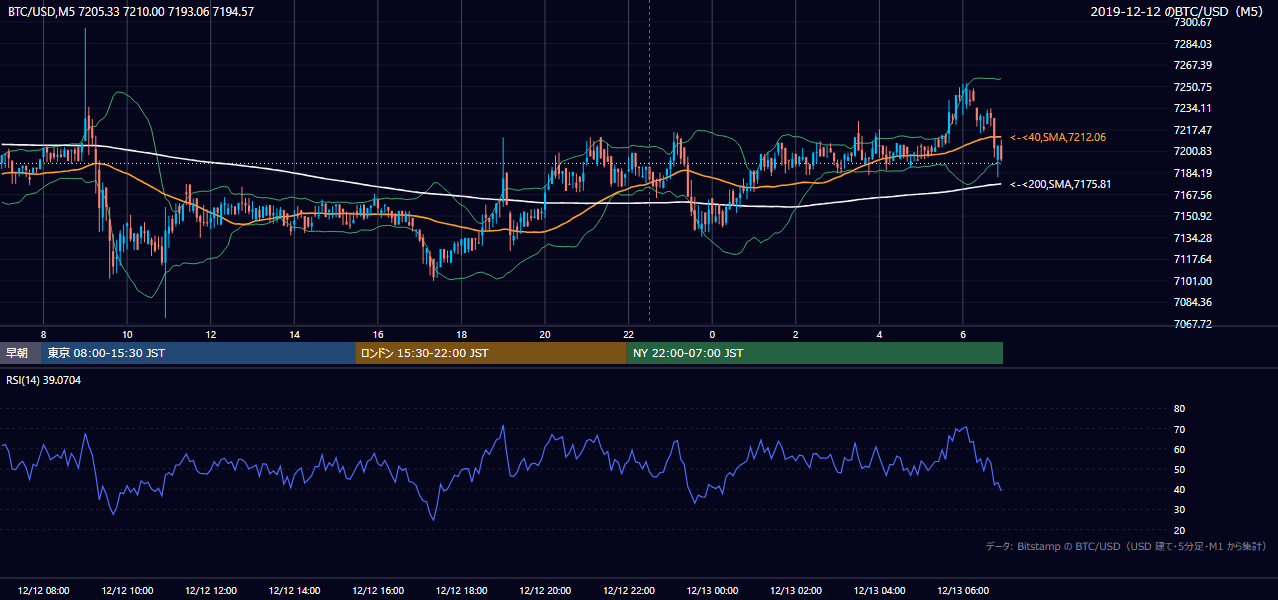Click the 12/13 00:00 date label
Screen dimensions: 1278x600
coord(712,591)
